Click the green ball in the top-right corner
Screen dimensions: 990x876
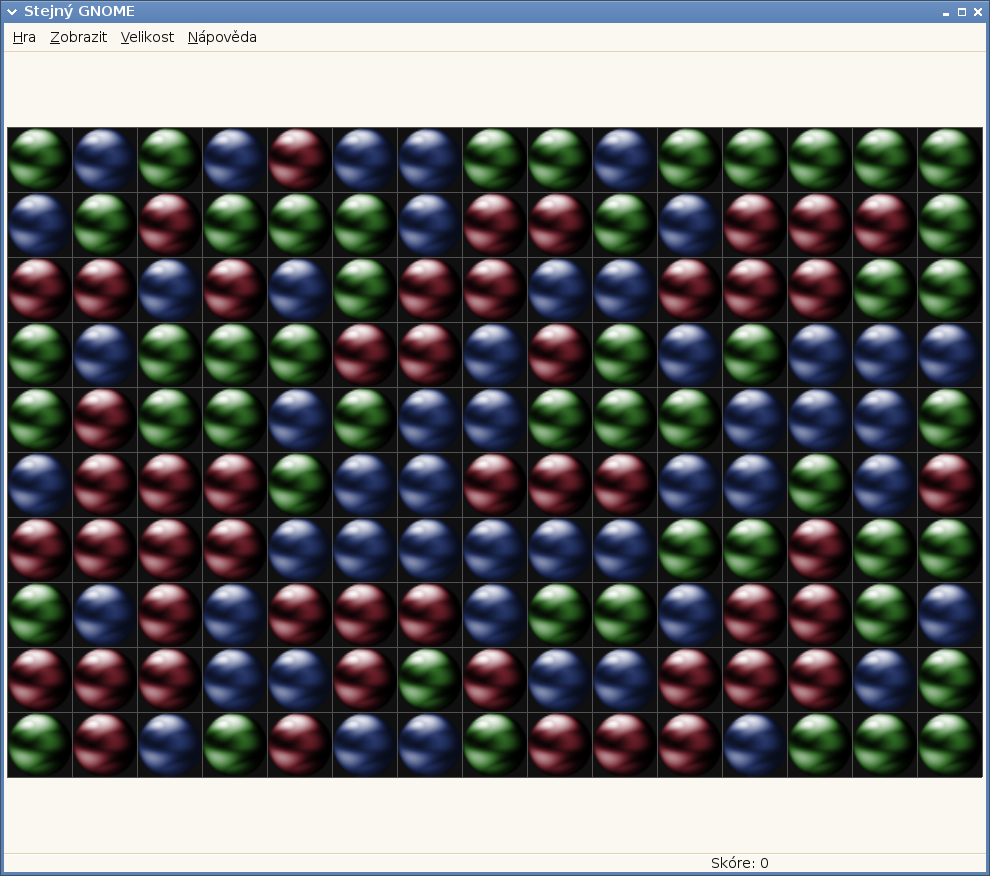950,160
